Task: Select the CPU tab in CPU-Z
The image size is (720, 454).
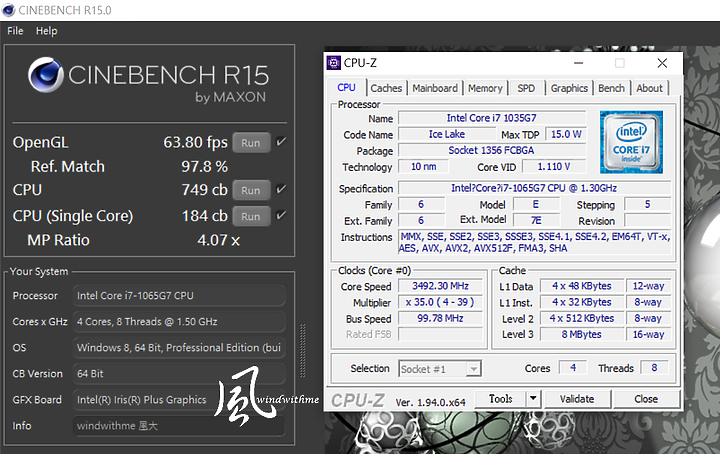Action: pyautogui.click(x=346, y=88)
